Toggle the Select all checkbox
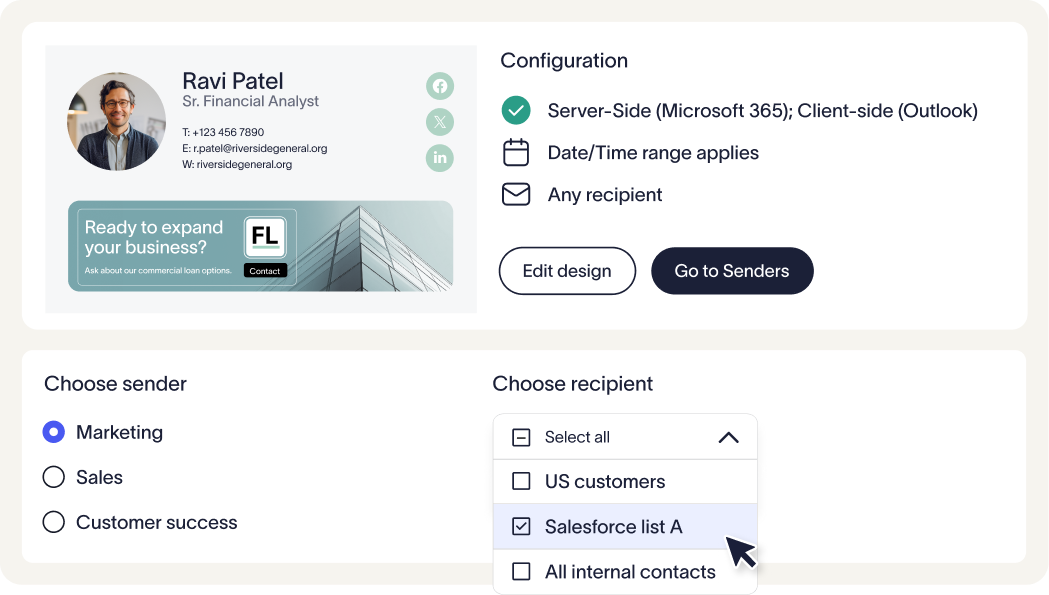1049x595 pixels. (521, 437)
